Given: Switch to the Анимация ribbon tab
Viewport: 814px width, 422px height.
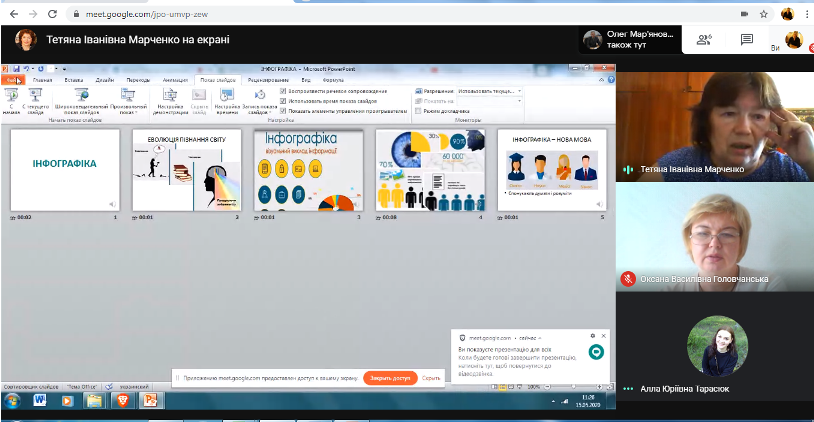Looking at the screenshot, I should (x=175, y=80).
